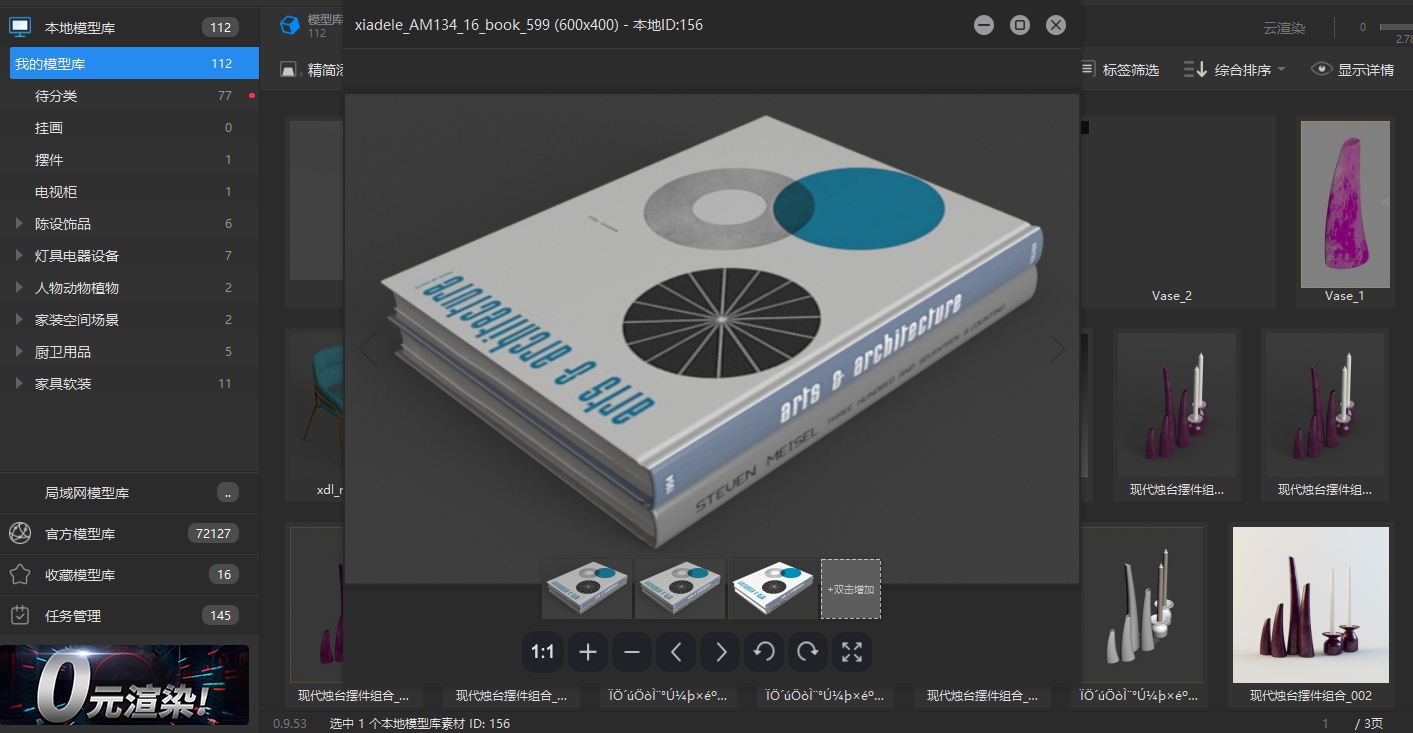
Task: Click the 云渲染 button
Action: point(1284,28)
